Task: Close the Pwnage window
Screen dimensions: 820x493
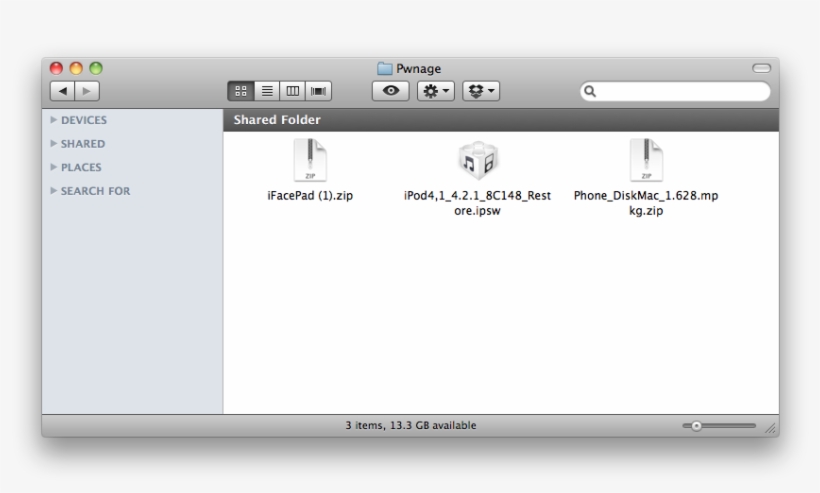Action: coord(56,68)
